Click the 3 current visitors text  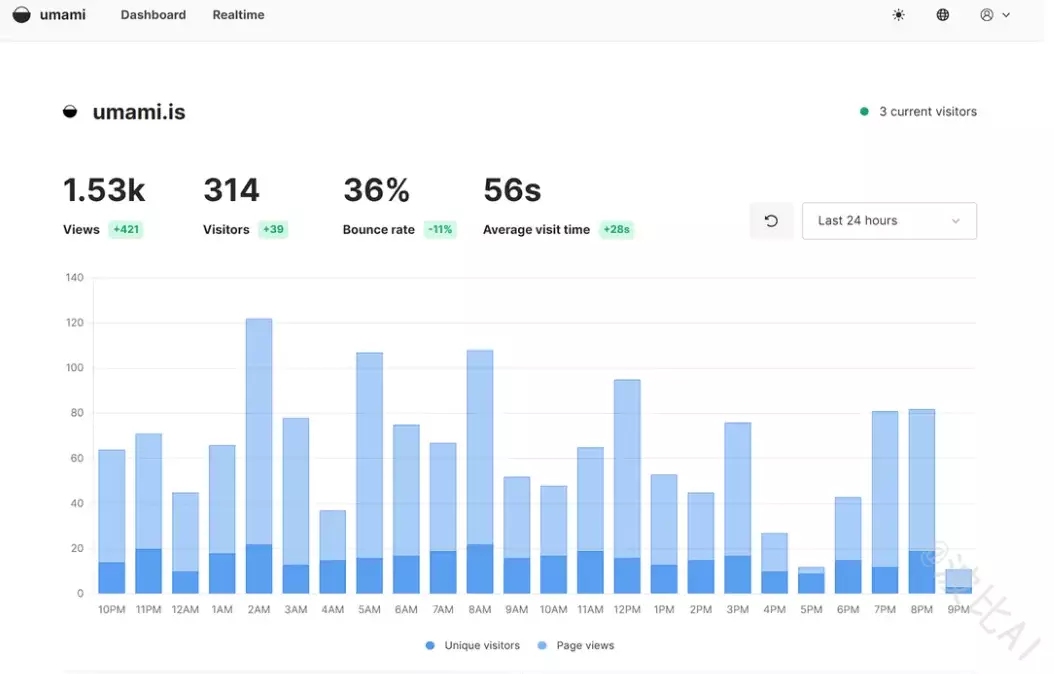coord(928,112)
